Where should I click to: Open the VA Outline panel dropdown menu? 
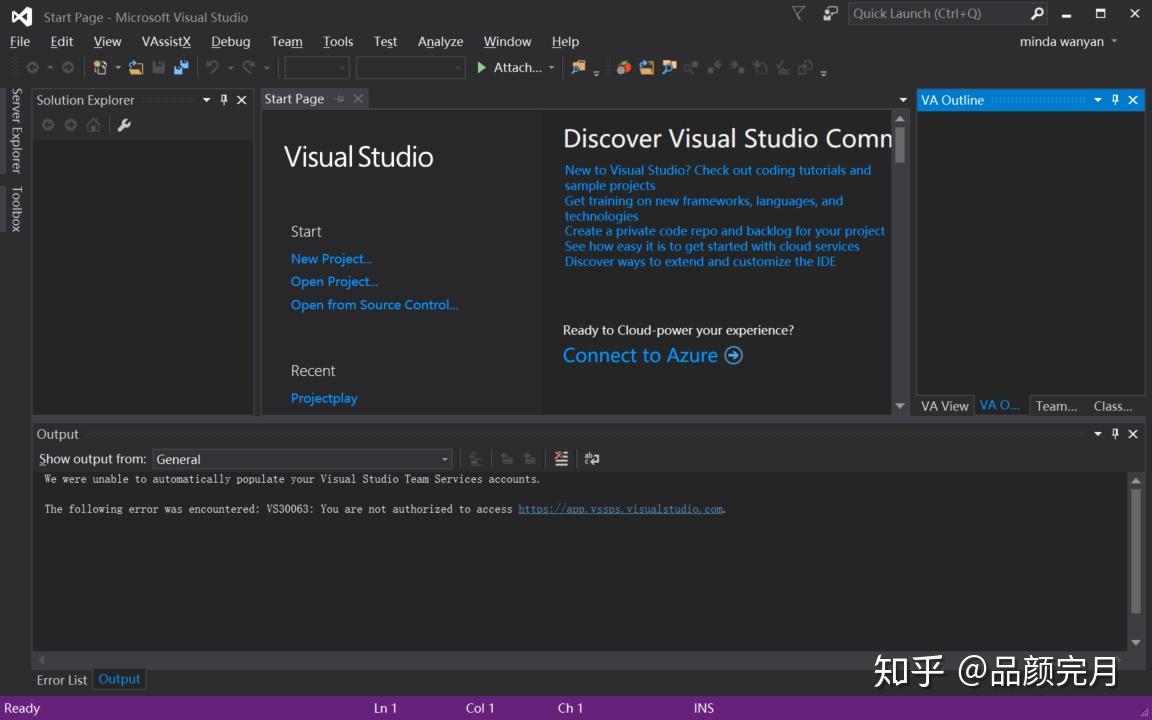1098,100
